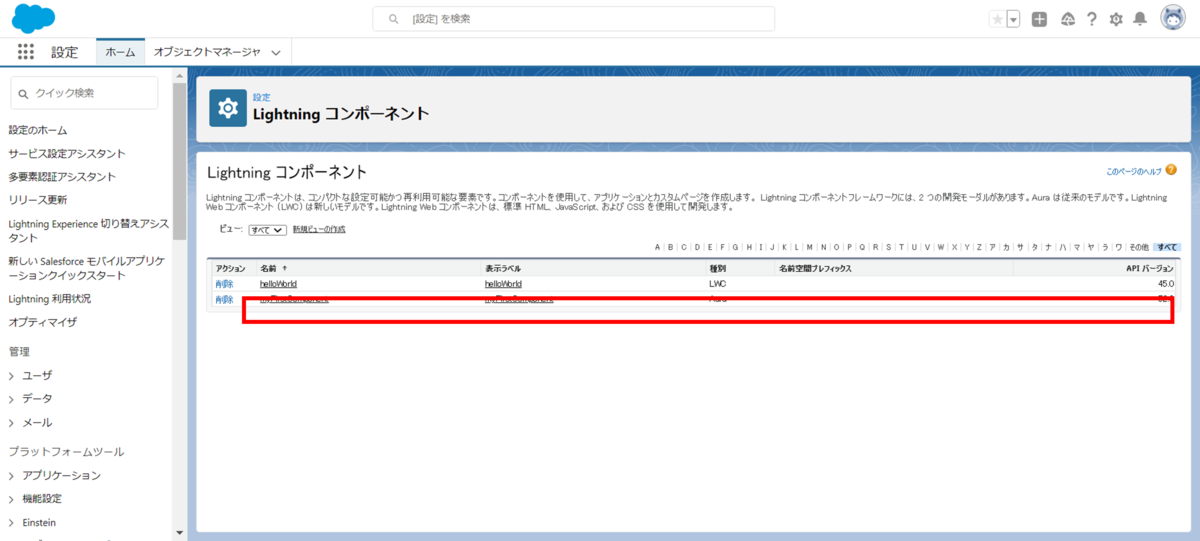This screenshot has height=541, width=1200.
Task: Open the Trailhead guidance icon
Action: pyautogui.click(x=1068, y=19)
